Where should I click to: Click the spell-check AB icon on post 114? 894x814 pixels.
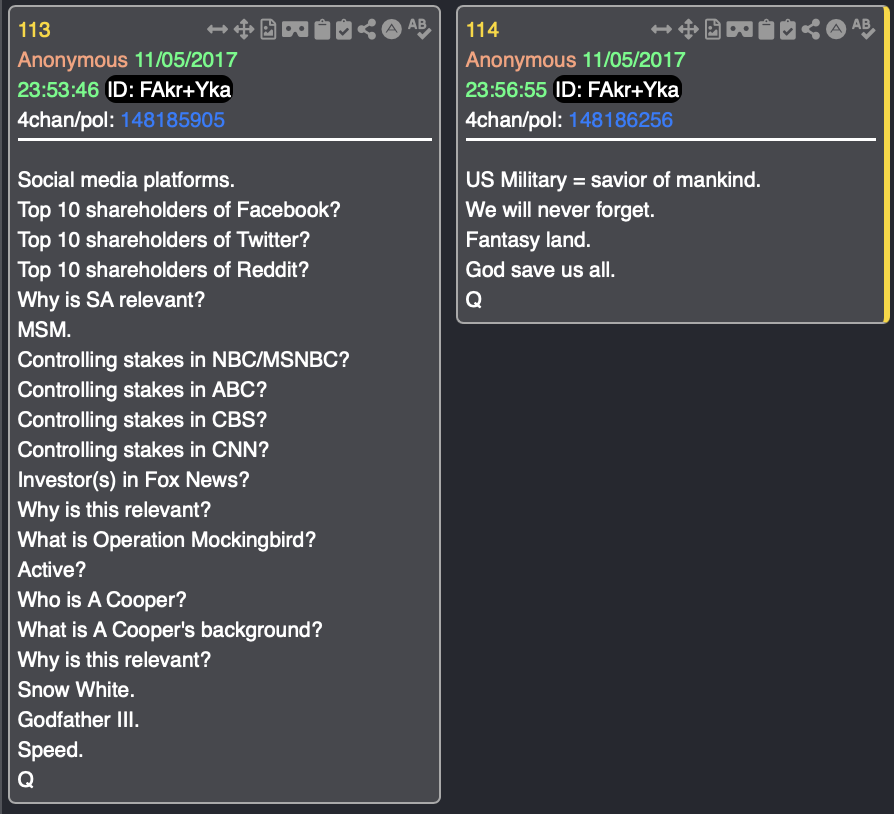click(x=864, y=29)
